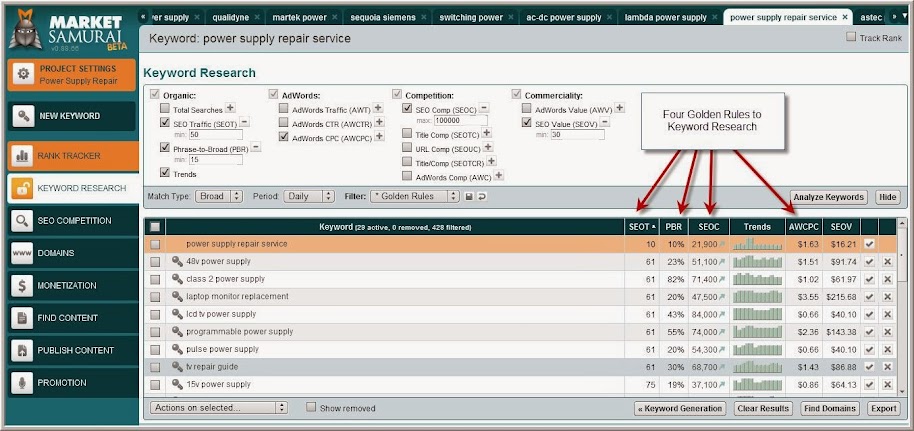Viewport: 914px width, 431px height.
Task: Click the SEO Value min field
Action: [578, 135]
